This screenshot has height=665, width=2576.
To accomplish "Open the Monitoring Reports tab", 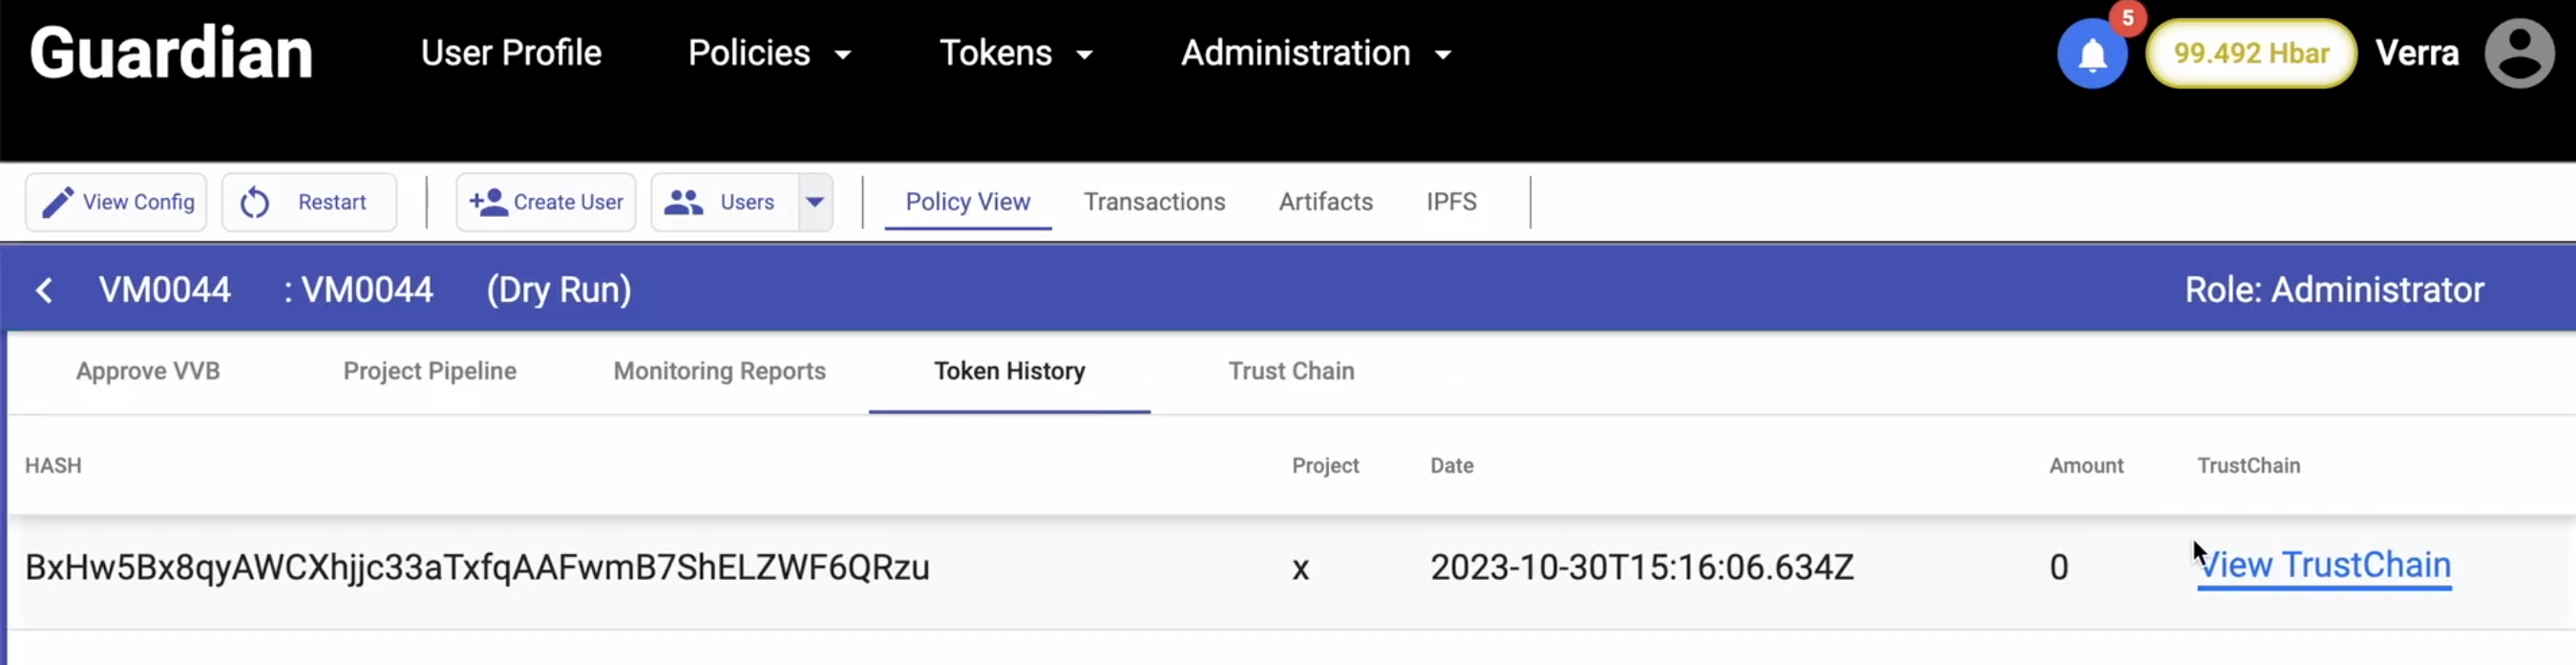I will click(719, 371).
